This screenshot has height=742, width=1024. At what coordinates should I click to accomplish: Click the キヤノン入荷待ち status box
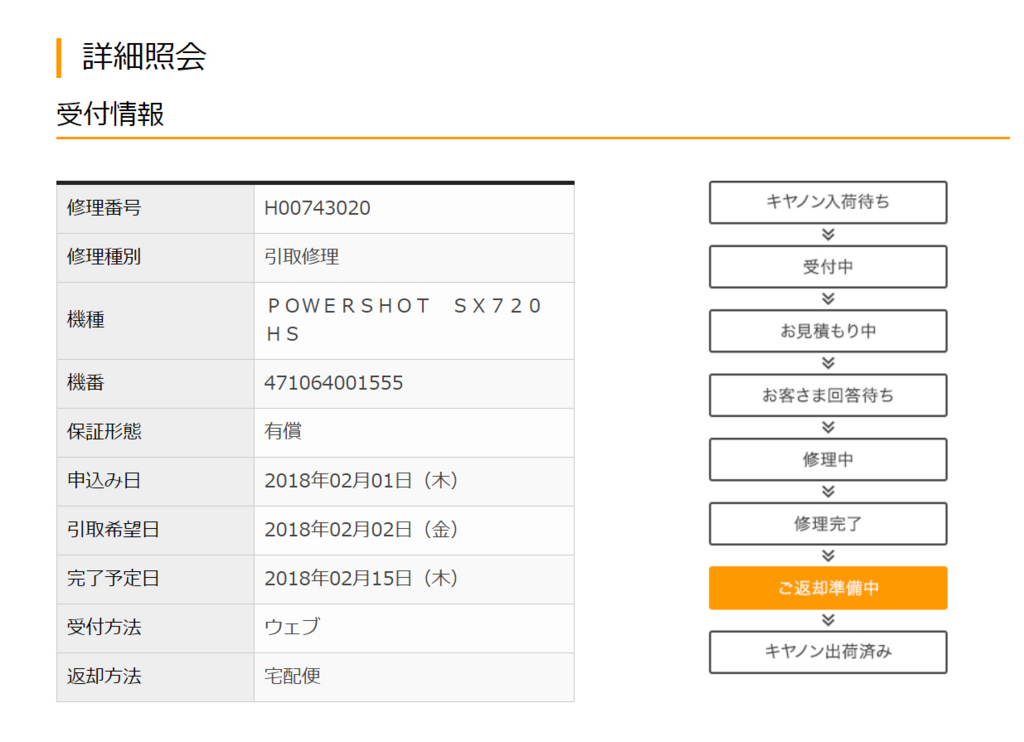tap(827, 202)
